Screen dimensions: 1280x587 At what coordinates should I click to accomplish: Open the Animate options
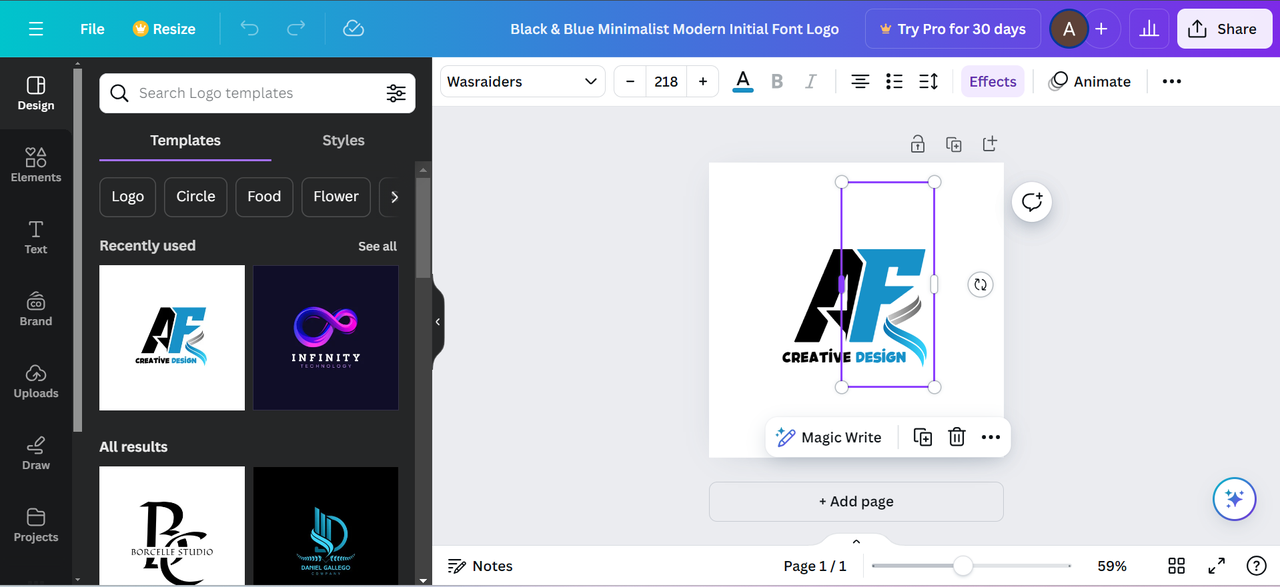point(1090,82)
